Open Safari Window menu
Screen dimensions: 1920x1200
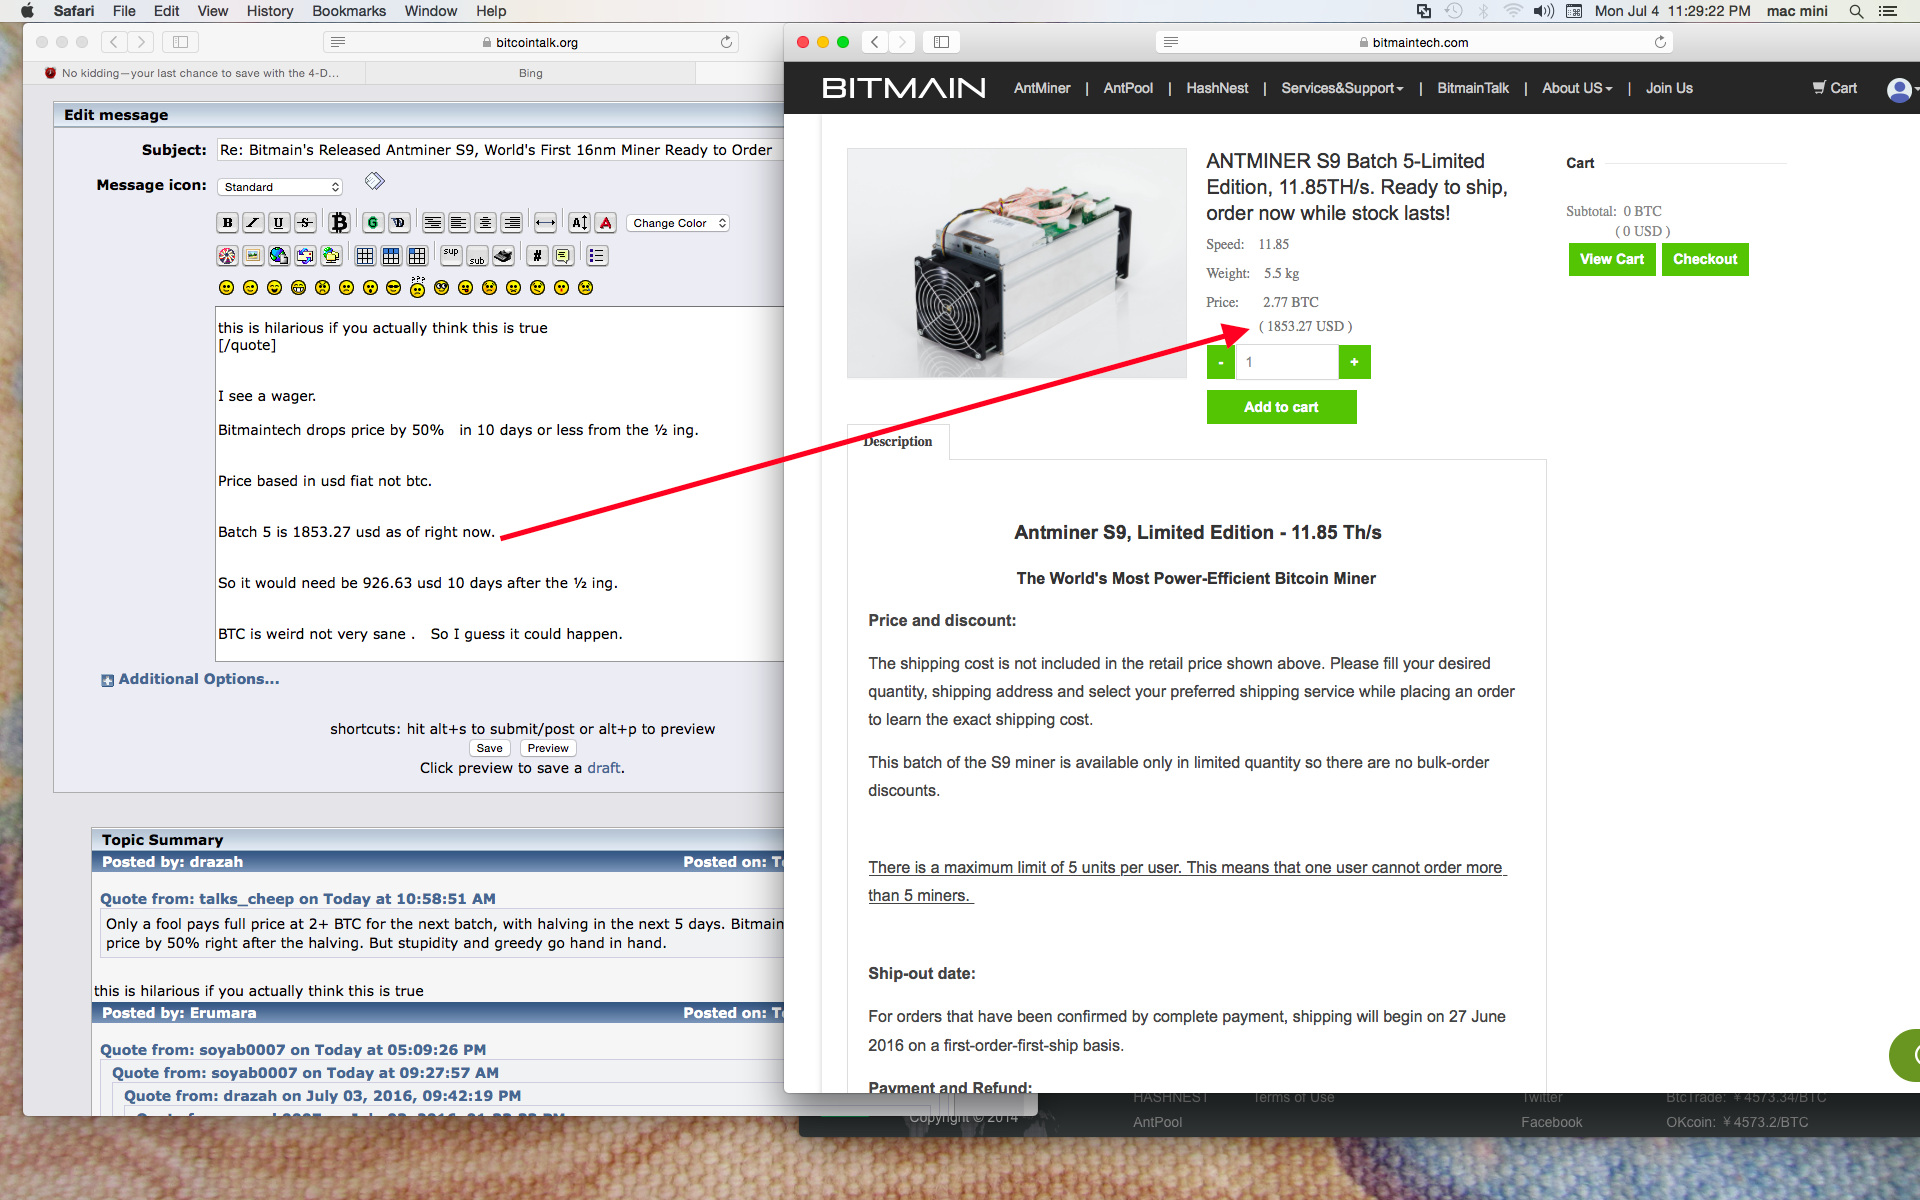click(431, 11)
